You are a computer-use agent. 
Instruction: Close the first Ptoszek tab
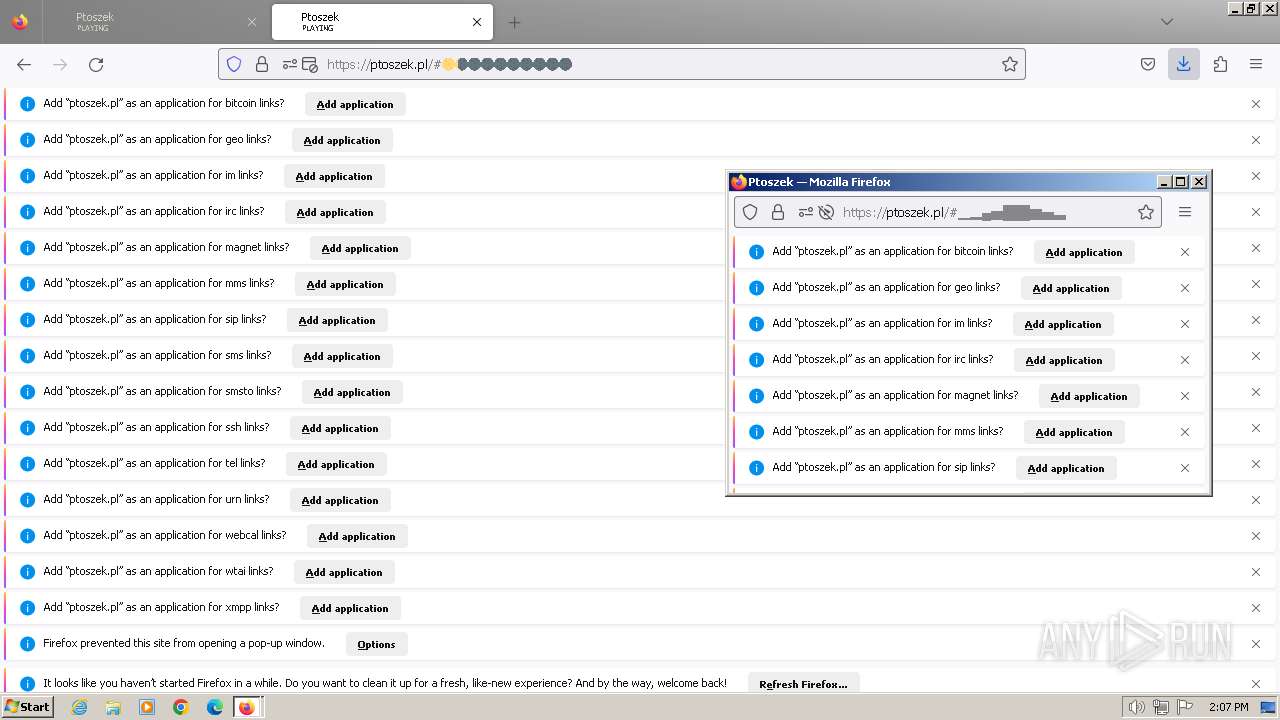coord(252,22)
